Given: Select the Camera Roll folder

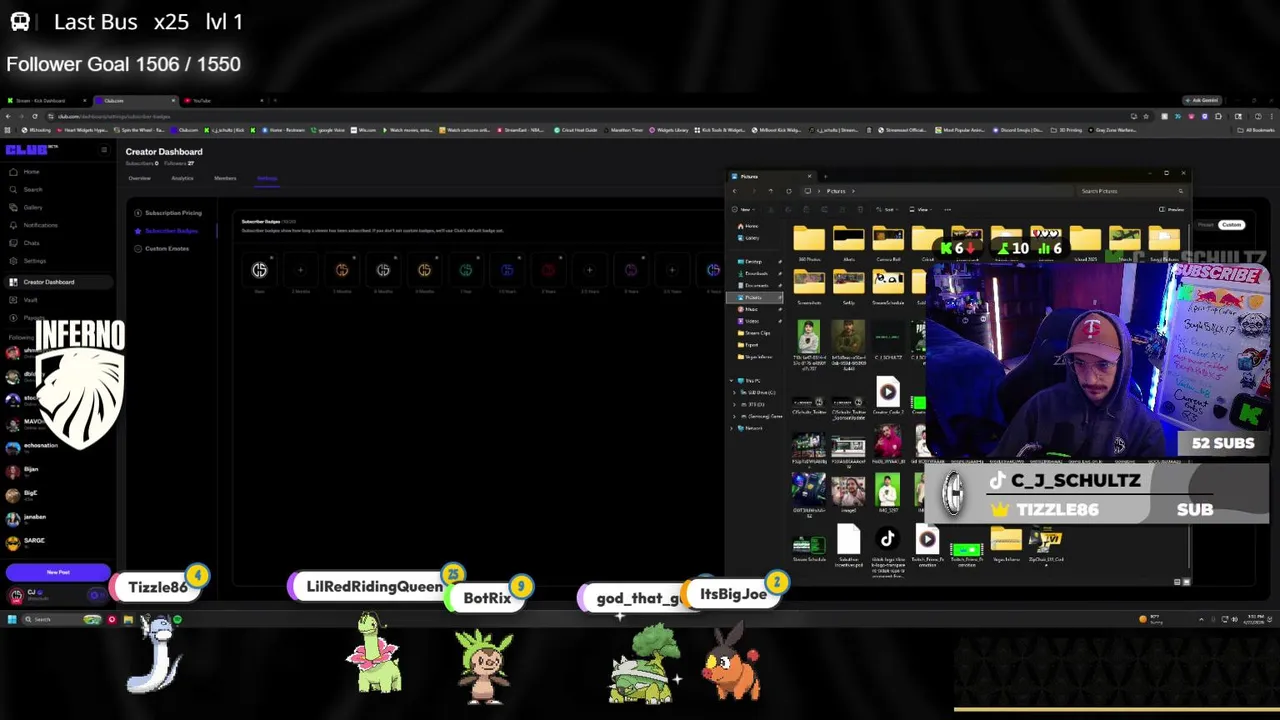Looking at the screenshot, I should pos(888,244).
